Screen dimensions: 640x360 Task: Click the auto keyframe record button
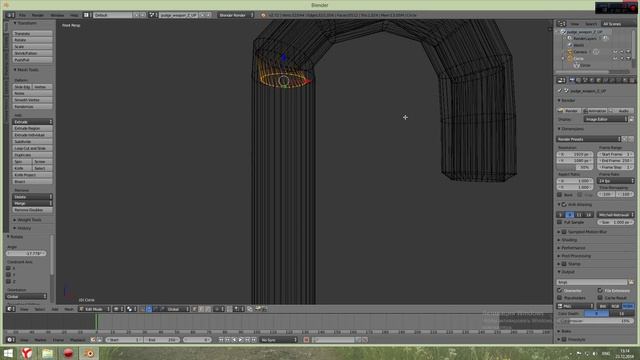(306, 340)
